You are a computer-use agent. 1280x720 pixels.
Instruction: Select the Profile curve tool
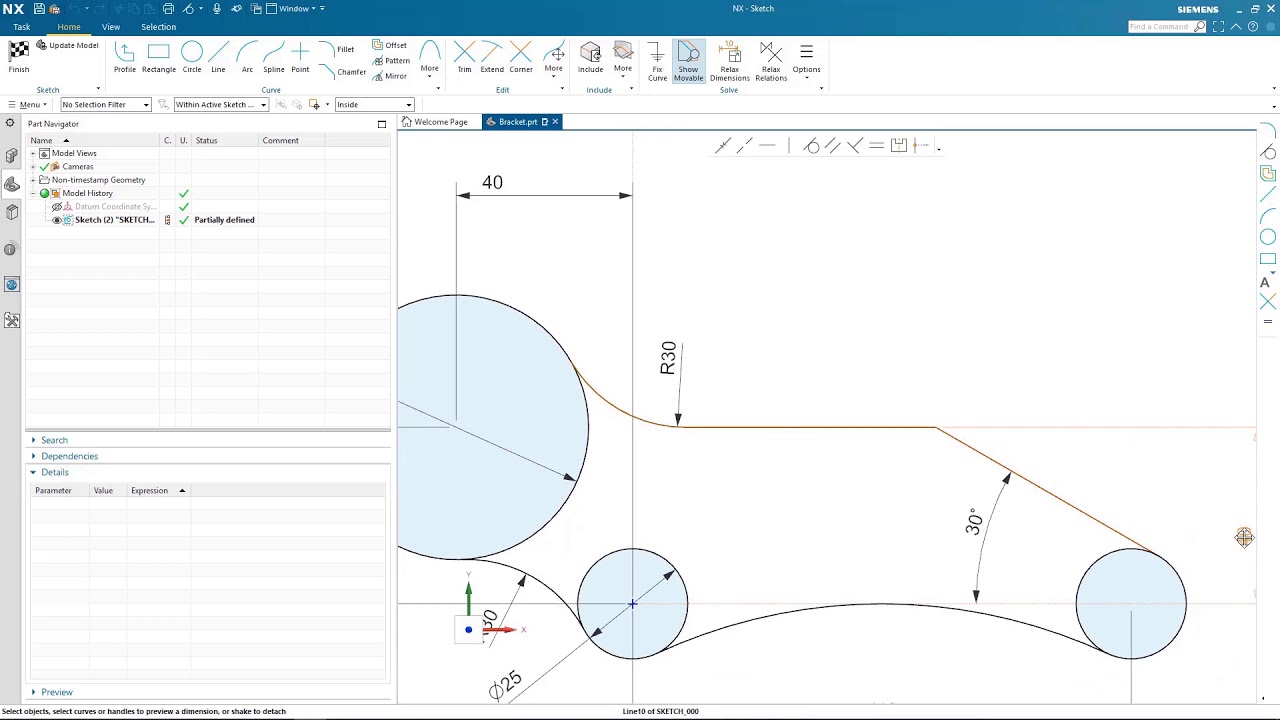pyautogui.click(x=125, y=57)
